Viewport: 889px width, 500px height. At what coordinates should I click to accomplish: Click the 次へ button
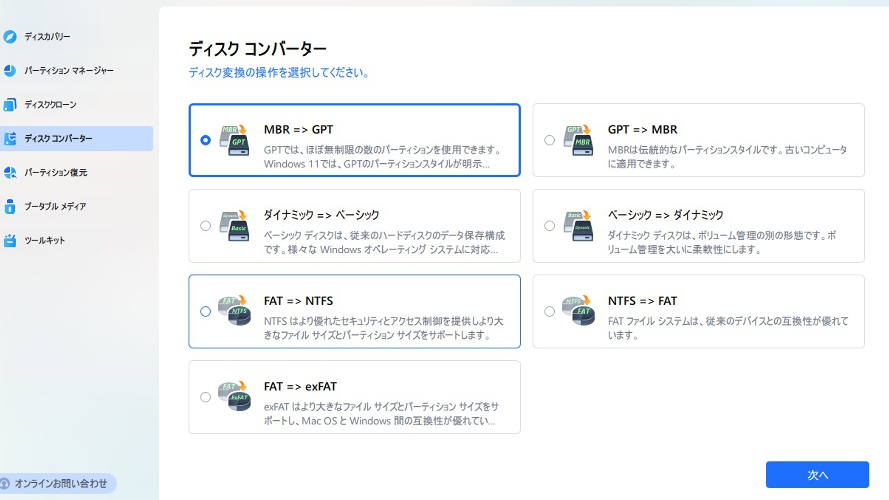pos(817,474)
